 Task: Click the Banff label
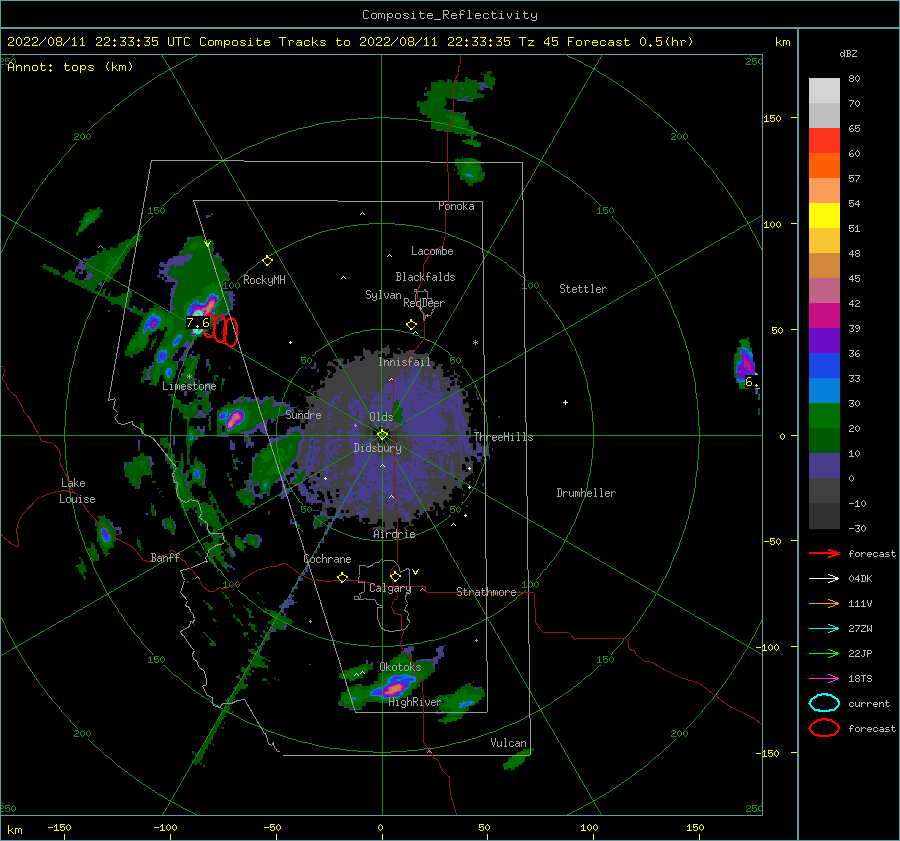coord(165,557)
